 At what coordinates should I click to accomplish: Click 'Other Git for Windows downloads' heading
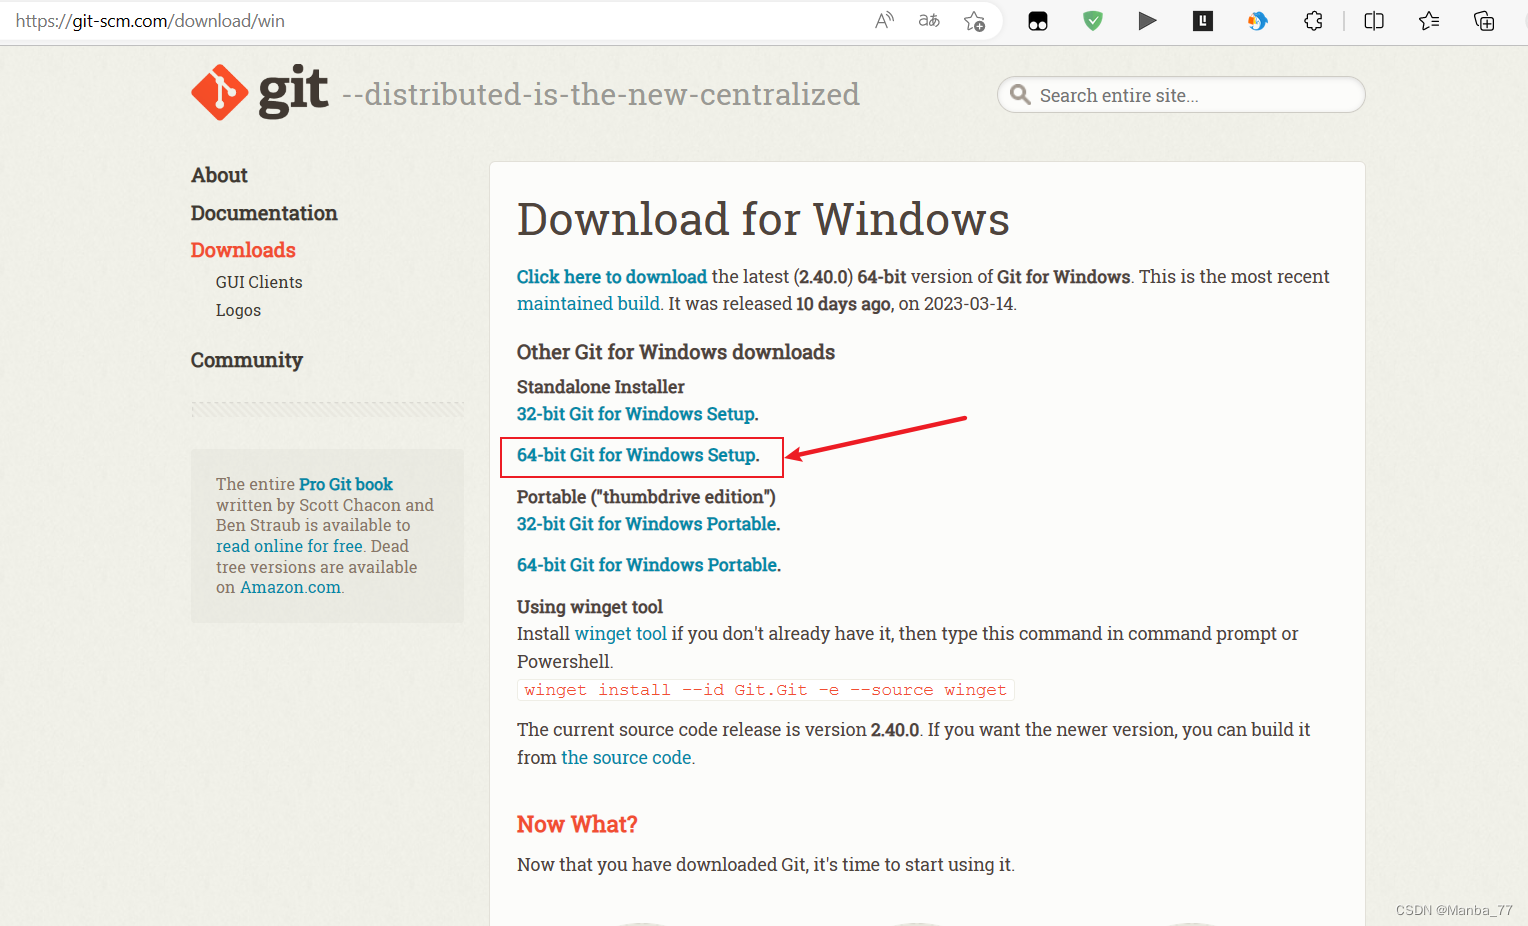(676, 352)
